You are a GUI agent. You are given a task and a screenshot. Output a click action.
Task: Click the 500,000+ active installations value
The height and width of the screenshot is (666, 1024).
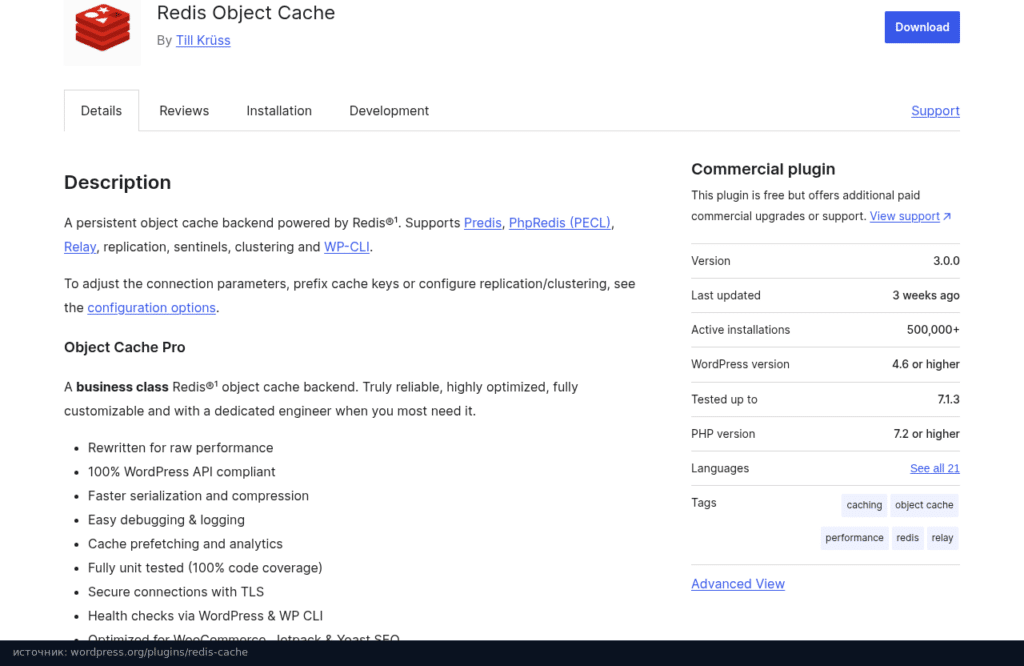pos(933,330)
